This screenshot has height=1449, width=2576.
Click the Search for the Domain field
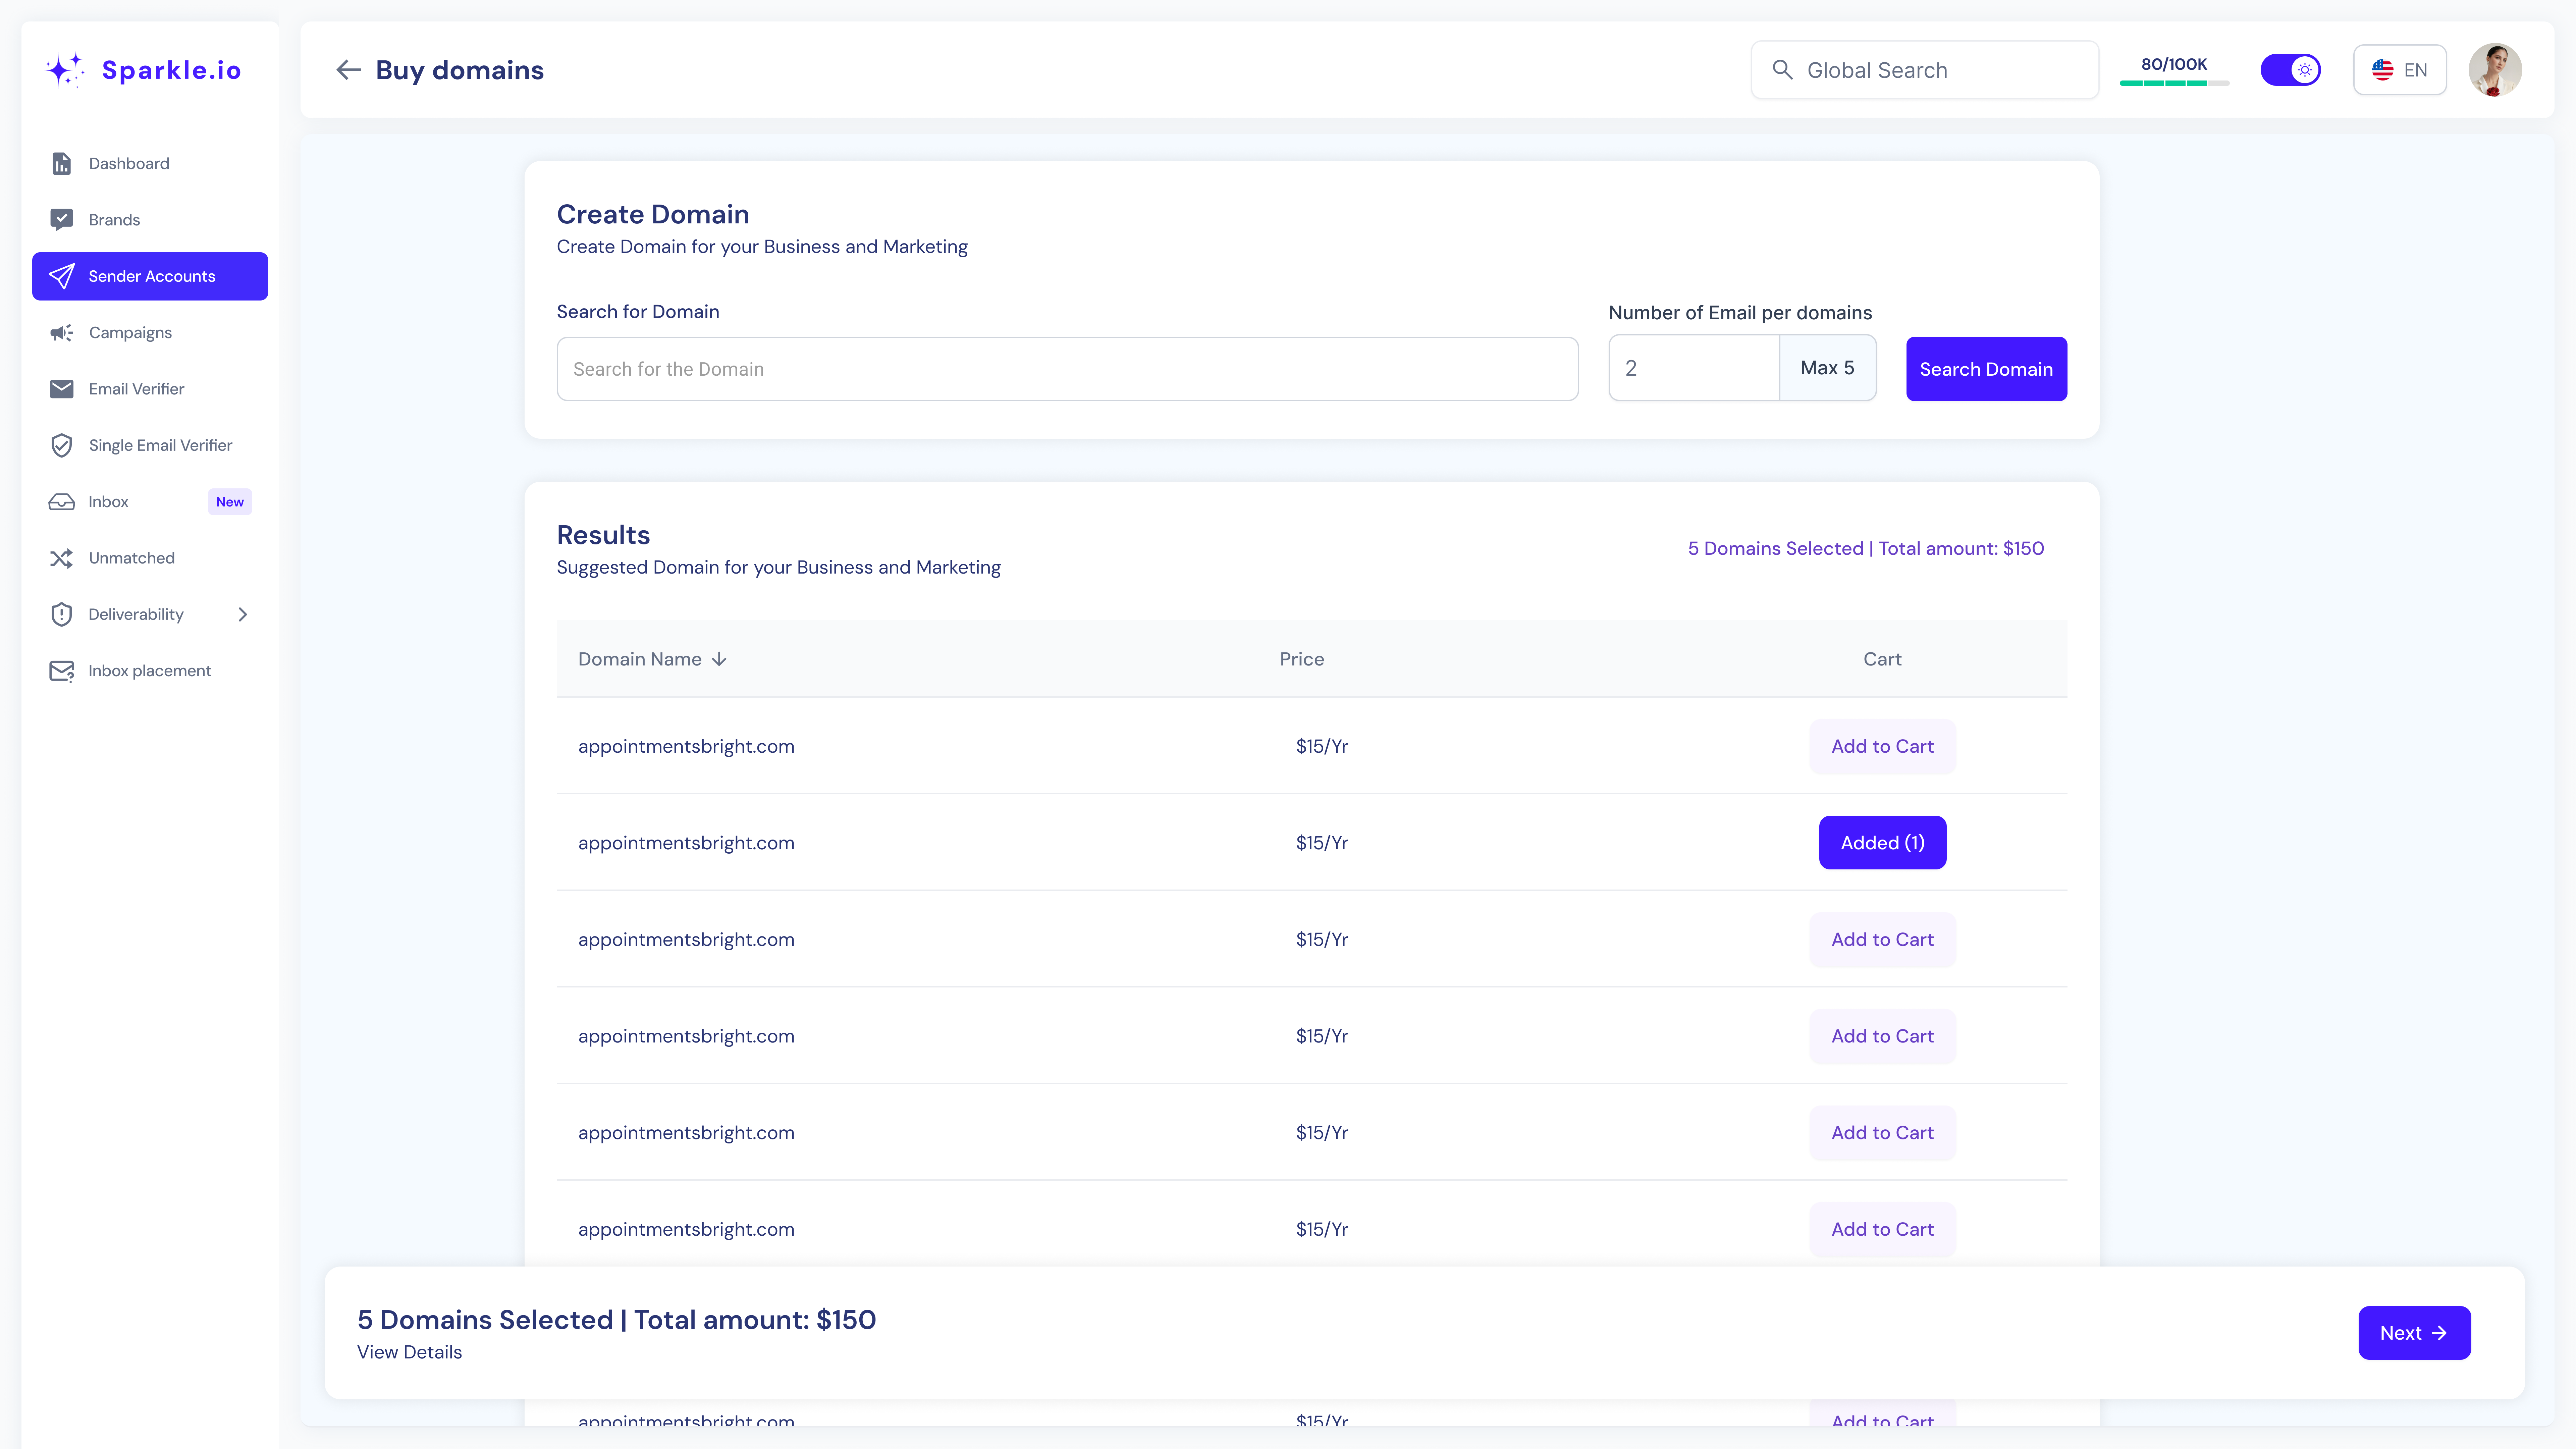(x=1067, y=369)
